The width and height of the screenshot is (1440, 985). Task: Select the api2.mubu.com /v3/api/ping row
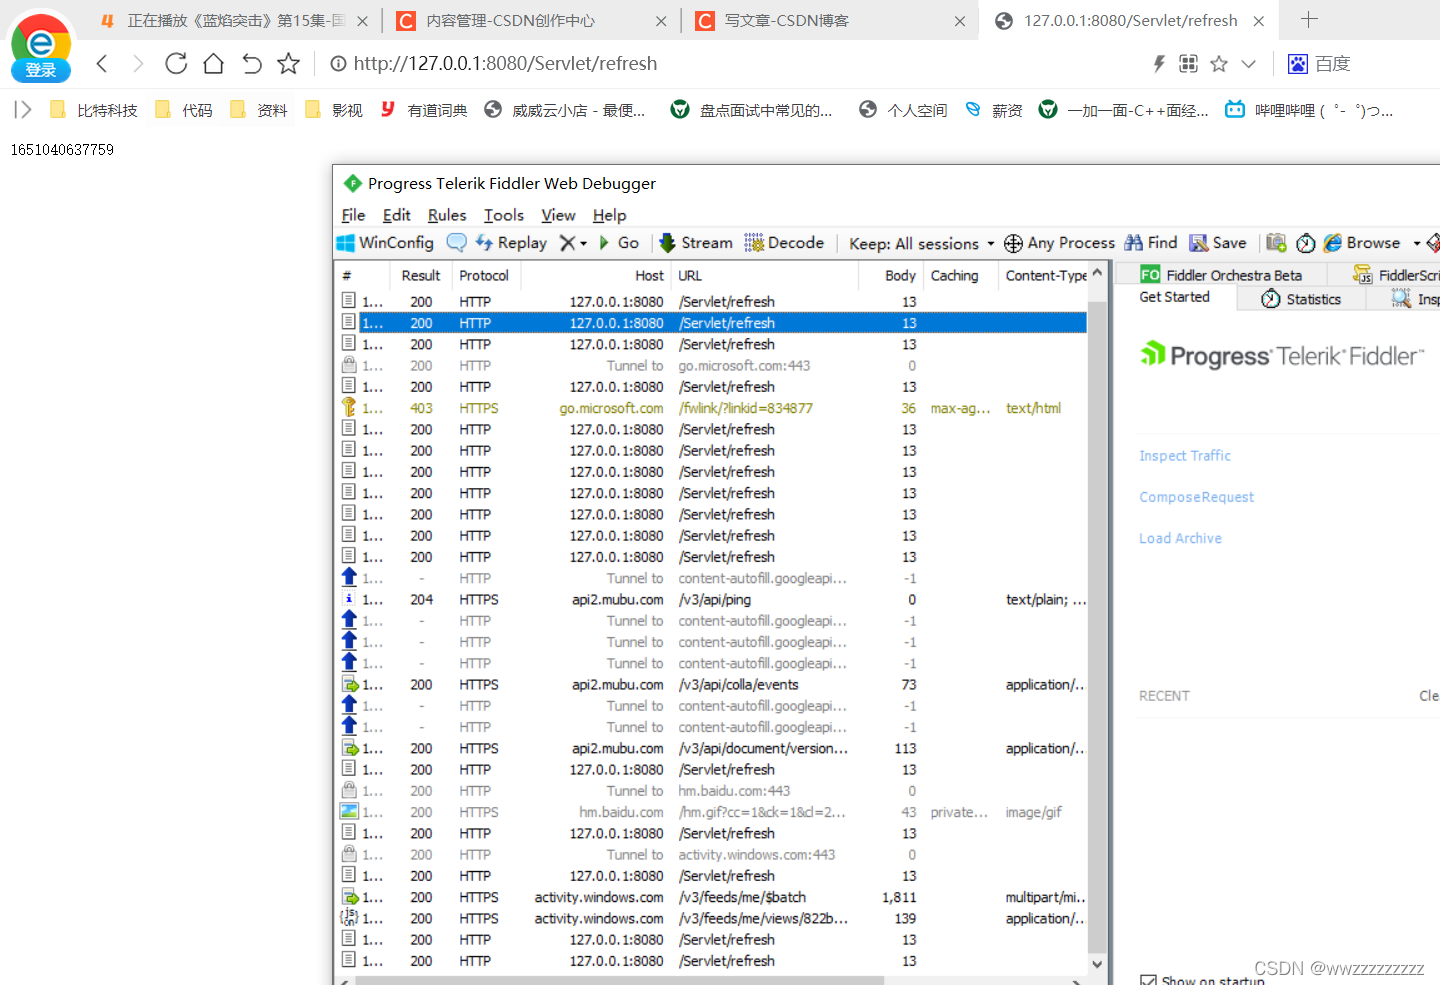click(712, 599)
